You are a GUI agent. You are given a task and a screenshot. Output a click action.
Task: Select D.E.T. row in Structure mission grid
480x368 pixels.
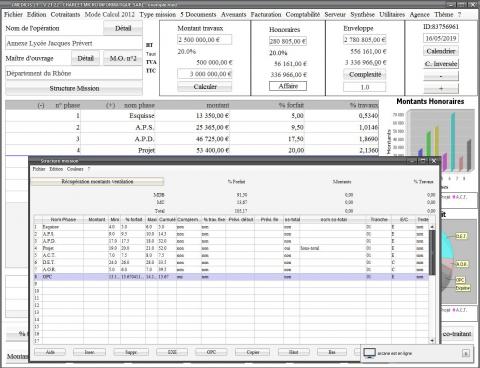231,262
